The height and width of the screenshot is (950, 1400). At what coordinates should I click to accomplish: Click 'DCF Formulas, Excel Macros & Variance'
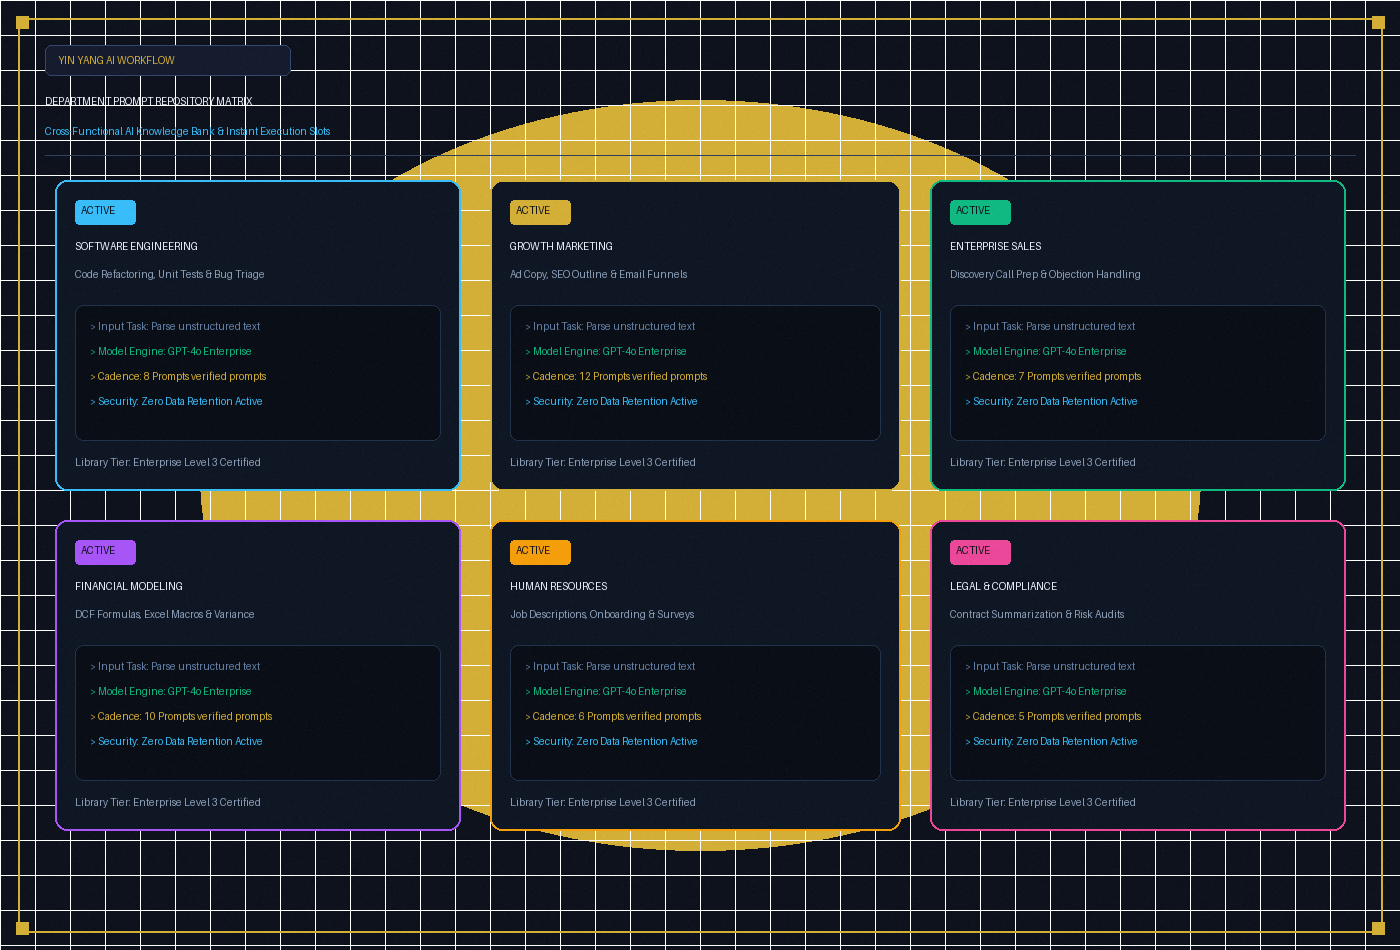(x=165, y=615)
